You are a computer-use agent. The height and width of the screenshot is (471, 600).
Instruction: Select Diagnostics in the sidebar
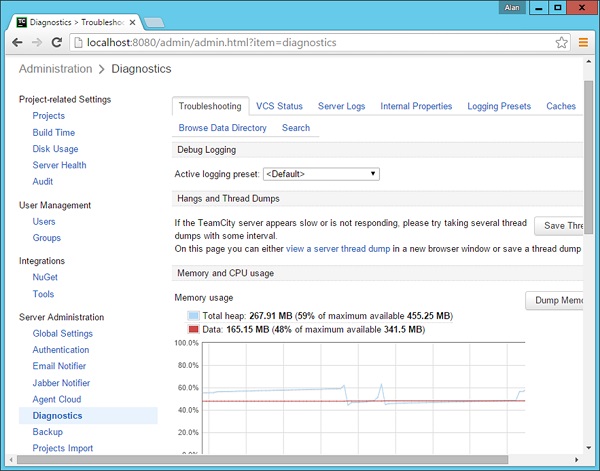click(x=88, y=416)
